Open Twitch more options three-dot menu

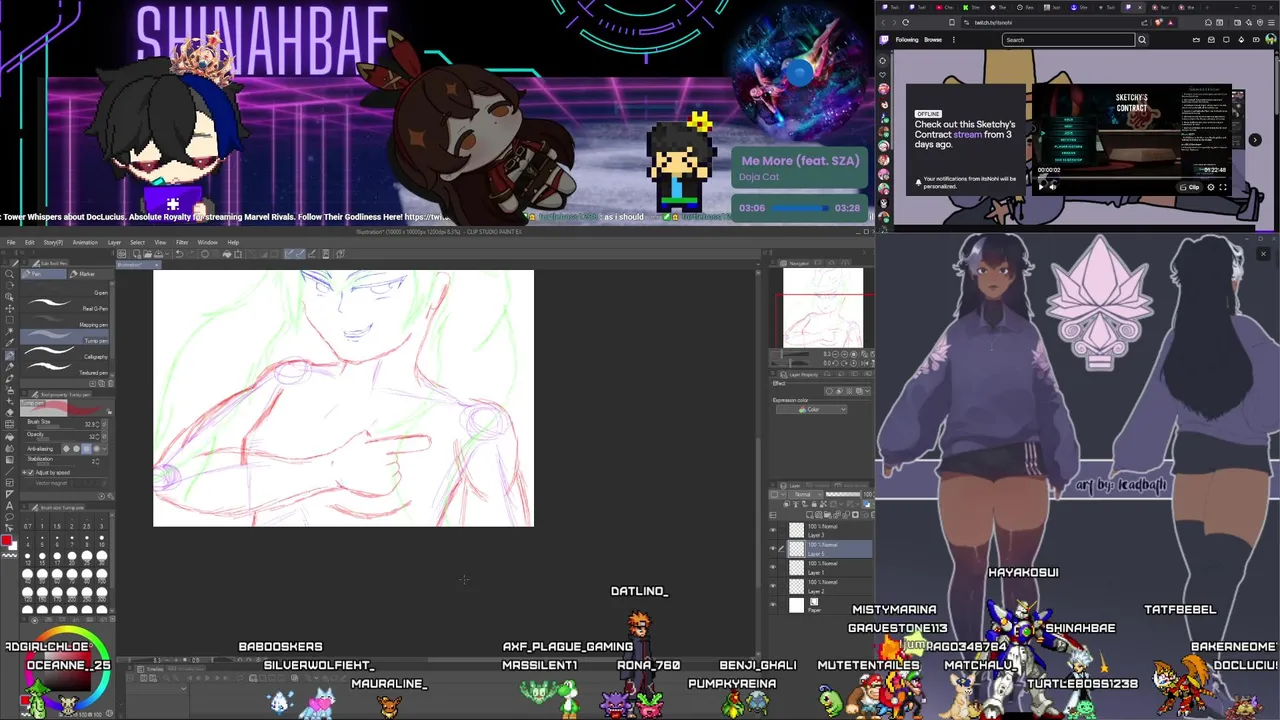pyautogui.click(x=954, y=40)
